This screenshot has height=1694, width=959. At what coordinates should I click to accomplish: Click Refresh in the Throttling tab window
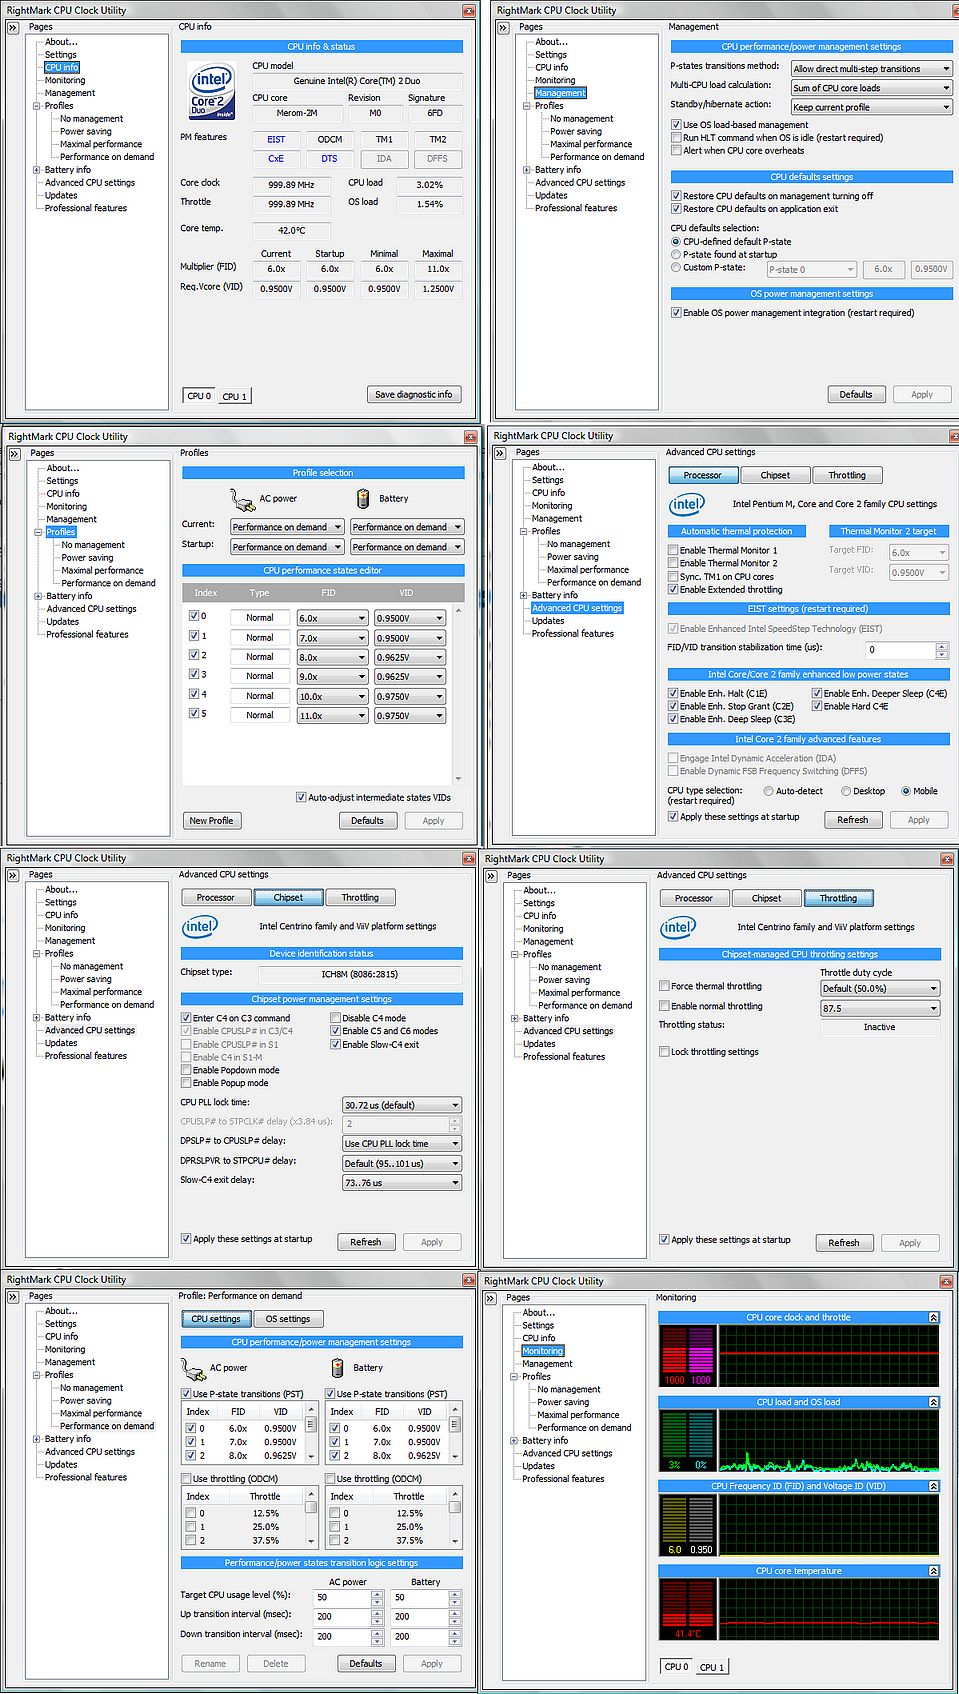[x=844, y=1243]
